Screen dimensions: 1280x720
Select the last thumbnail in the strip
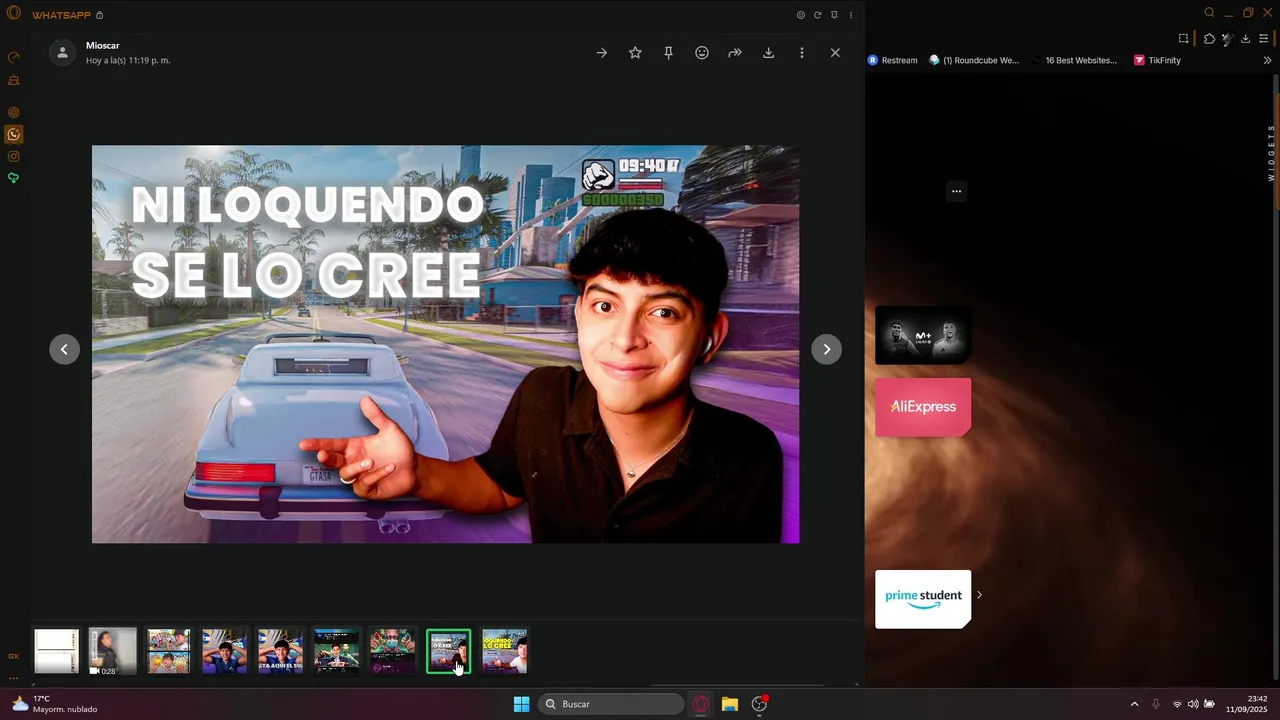pyautogui.click(x=504, y=651)
